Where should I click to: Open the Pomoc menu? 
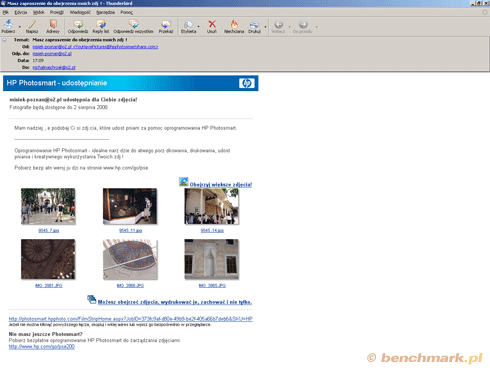point(126,12)
